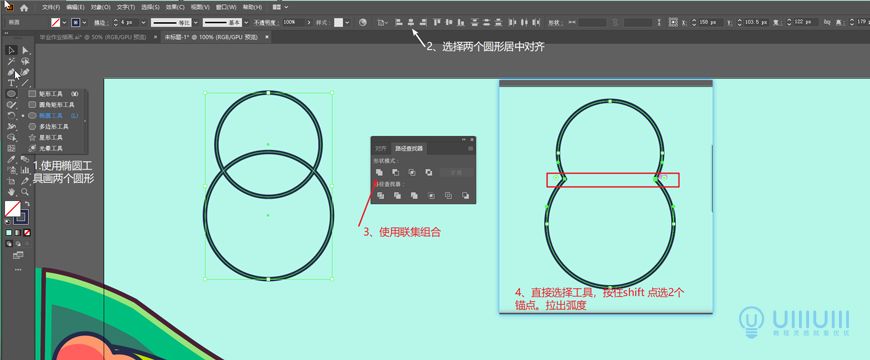Open the 文件(F) menu
Image resolution: width=870 pixels, height=360 pixels.
(x=51, y=8)
